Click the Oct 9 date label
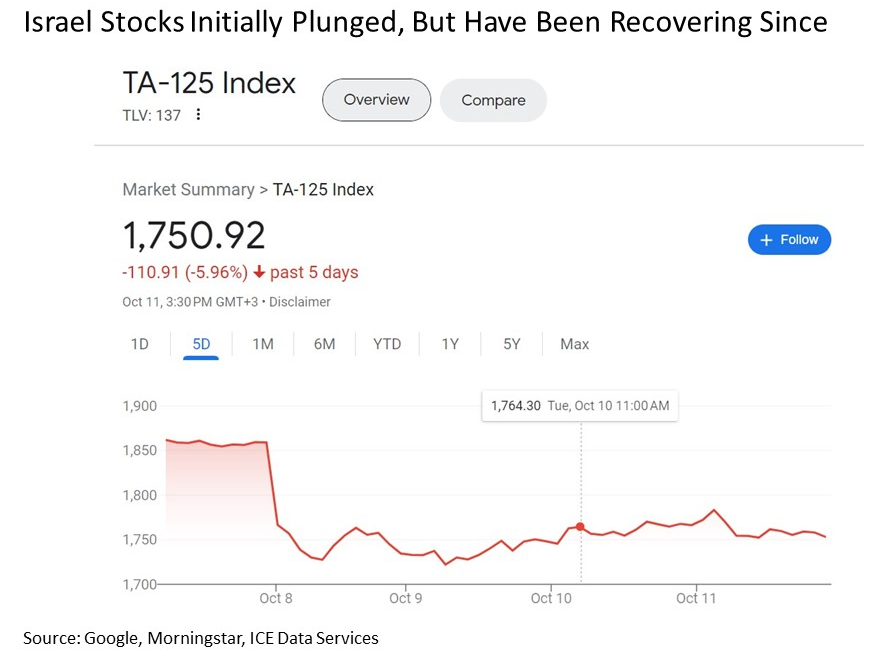Image resolution: width=896 pixels, height=657 pixels. (405, 598)
